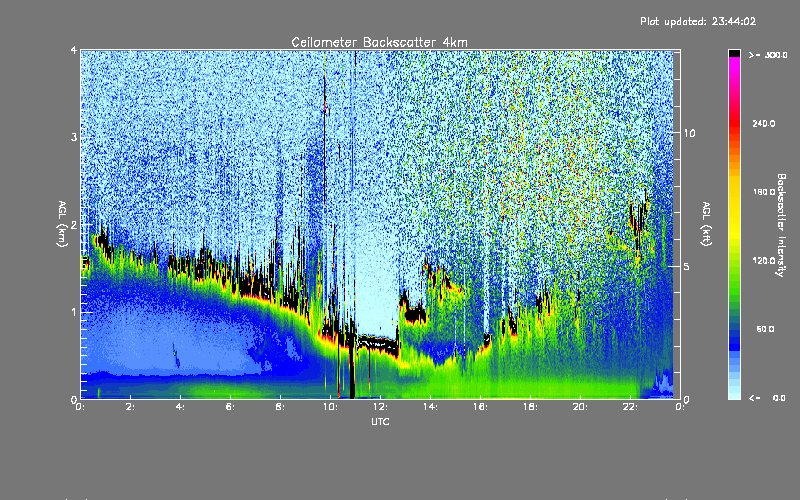The height and width of the screenshot is (500, 800).
Task: Click the "6:" UTC hour tick label
Action: pos(231,407)
